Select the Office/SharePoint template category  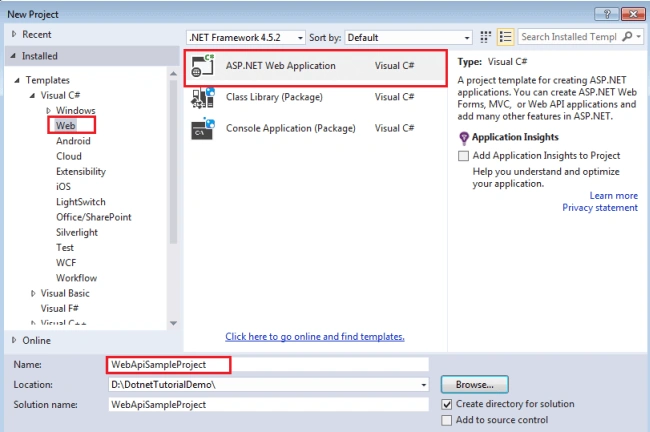tap(94, 217)
